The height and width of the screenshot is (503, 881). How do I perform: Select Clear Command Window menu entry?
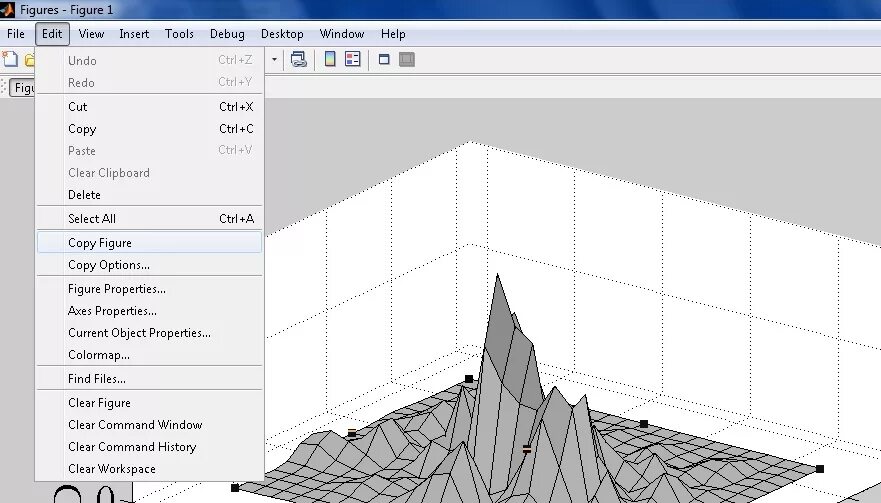[x=149, y=425]
